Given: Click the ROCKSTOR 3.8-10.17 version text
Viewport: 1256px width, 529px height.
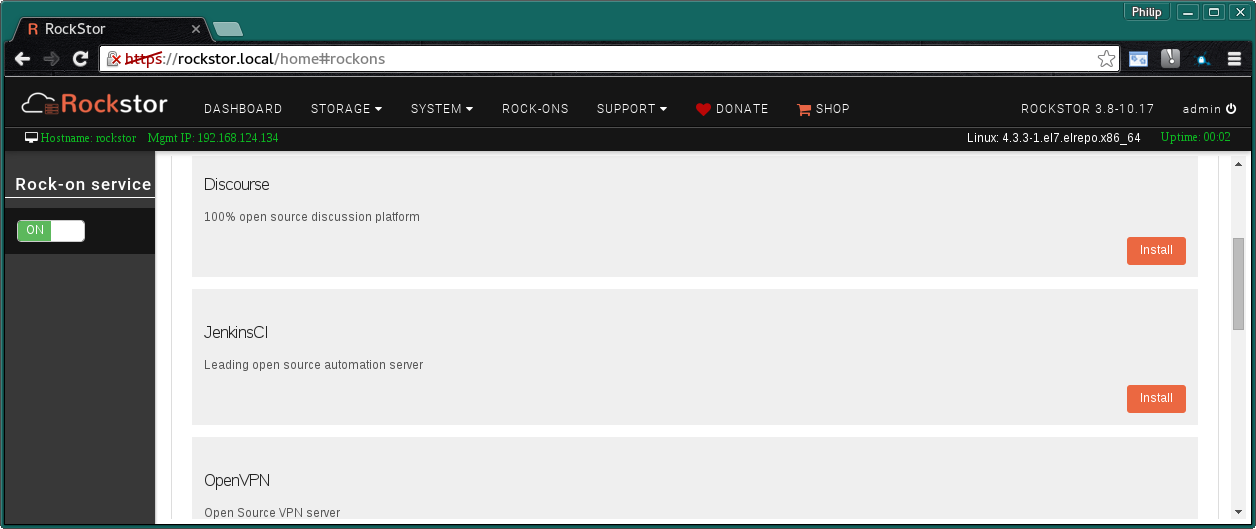Looking at the screenshot, I should pyautogui.click(x=1087, y=109).
